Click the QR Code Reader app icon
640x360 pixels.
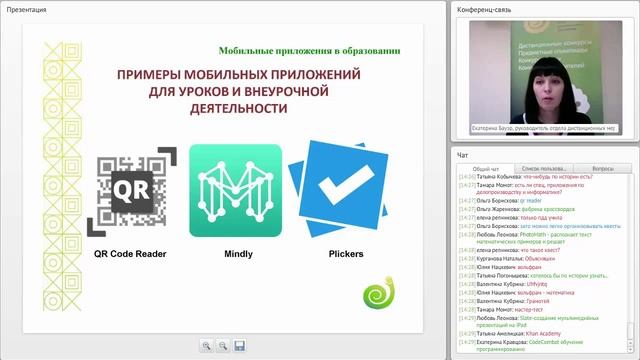click(132, 192)
